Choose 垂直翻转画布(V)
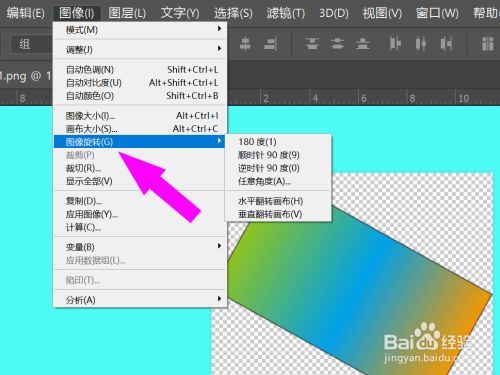 tap(278, 214)
